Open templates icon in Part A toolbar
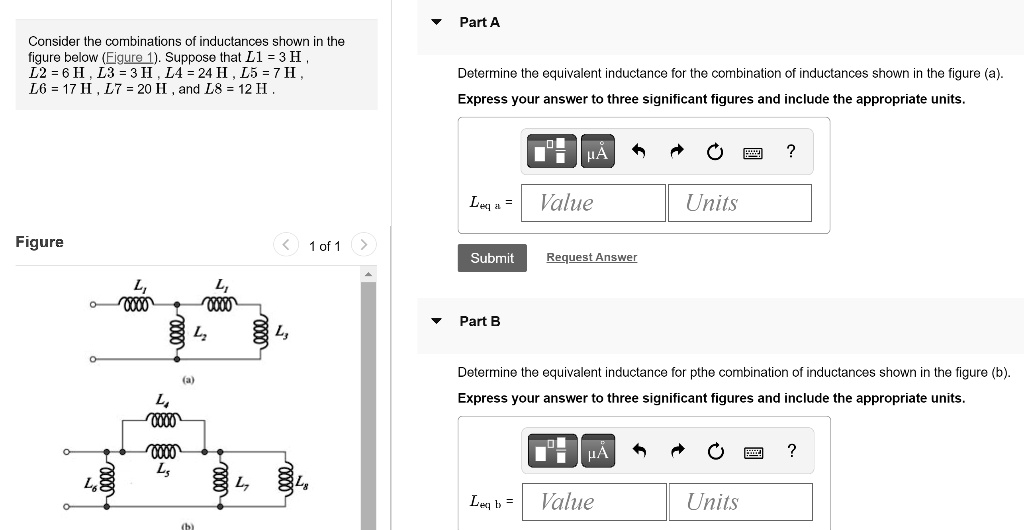1024x530 pixels. [552, 151]
